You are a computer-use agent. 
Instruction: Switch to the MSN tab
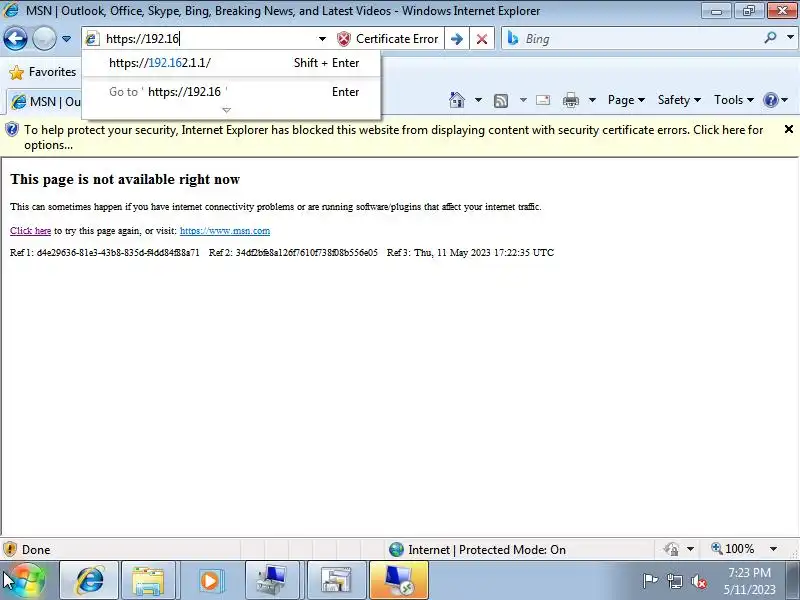tap(45, 102)
